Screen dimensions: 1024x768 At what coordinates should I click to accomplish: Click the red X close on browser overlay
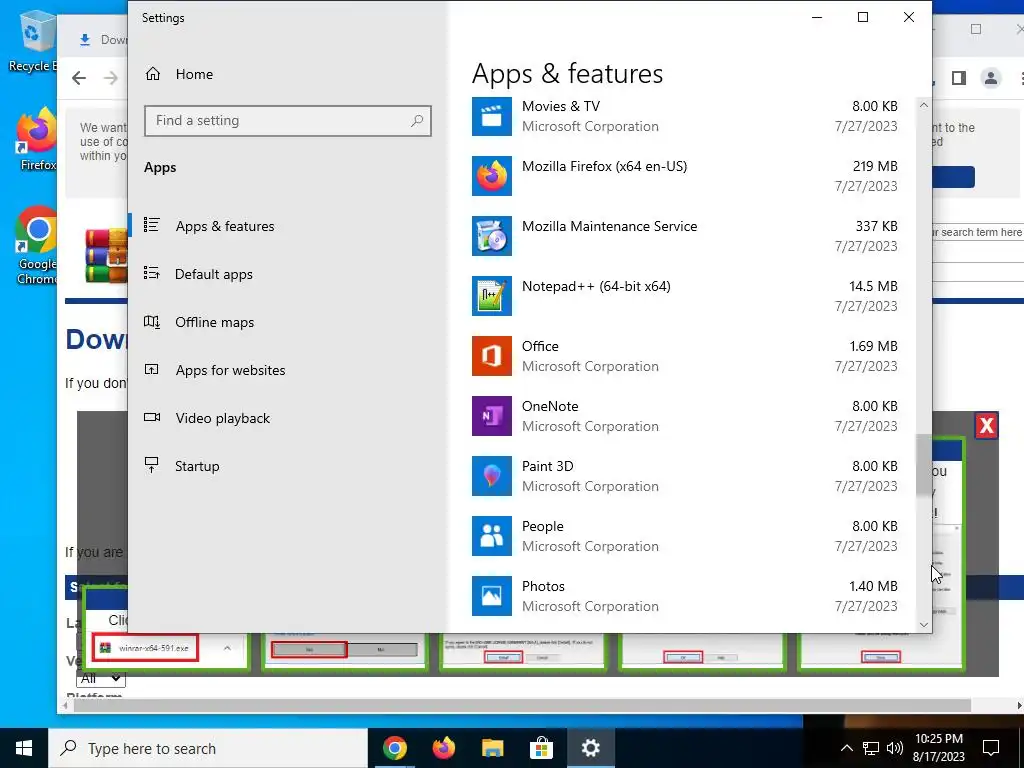[x=986, y=426]
